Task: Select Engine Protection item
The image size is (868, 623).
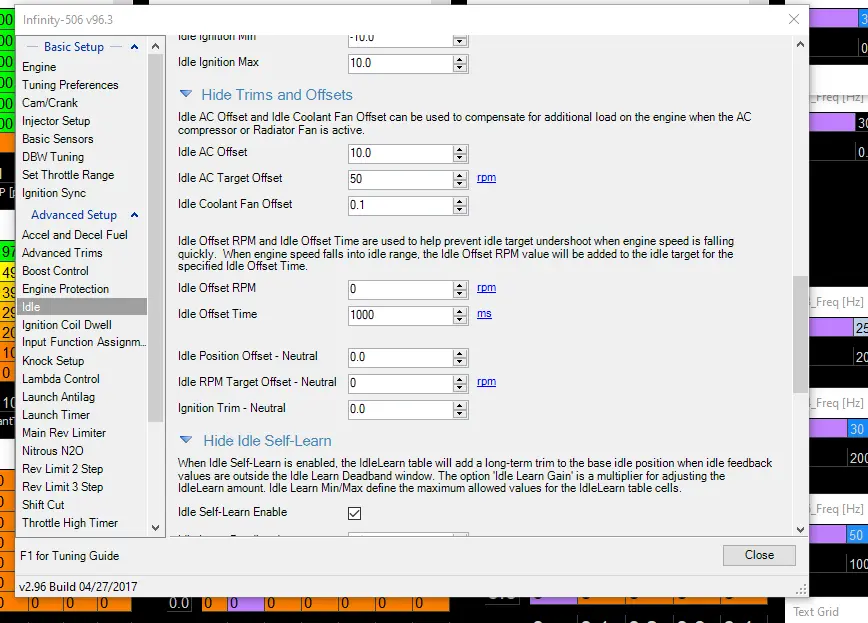Action: click(65, 289)
